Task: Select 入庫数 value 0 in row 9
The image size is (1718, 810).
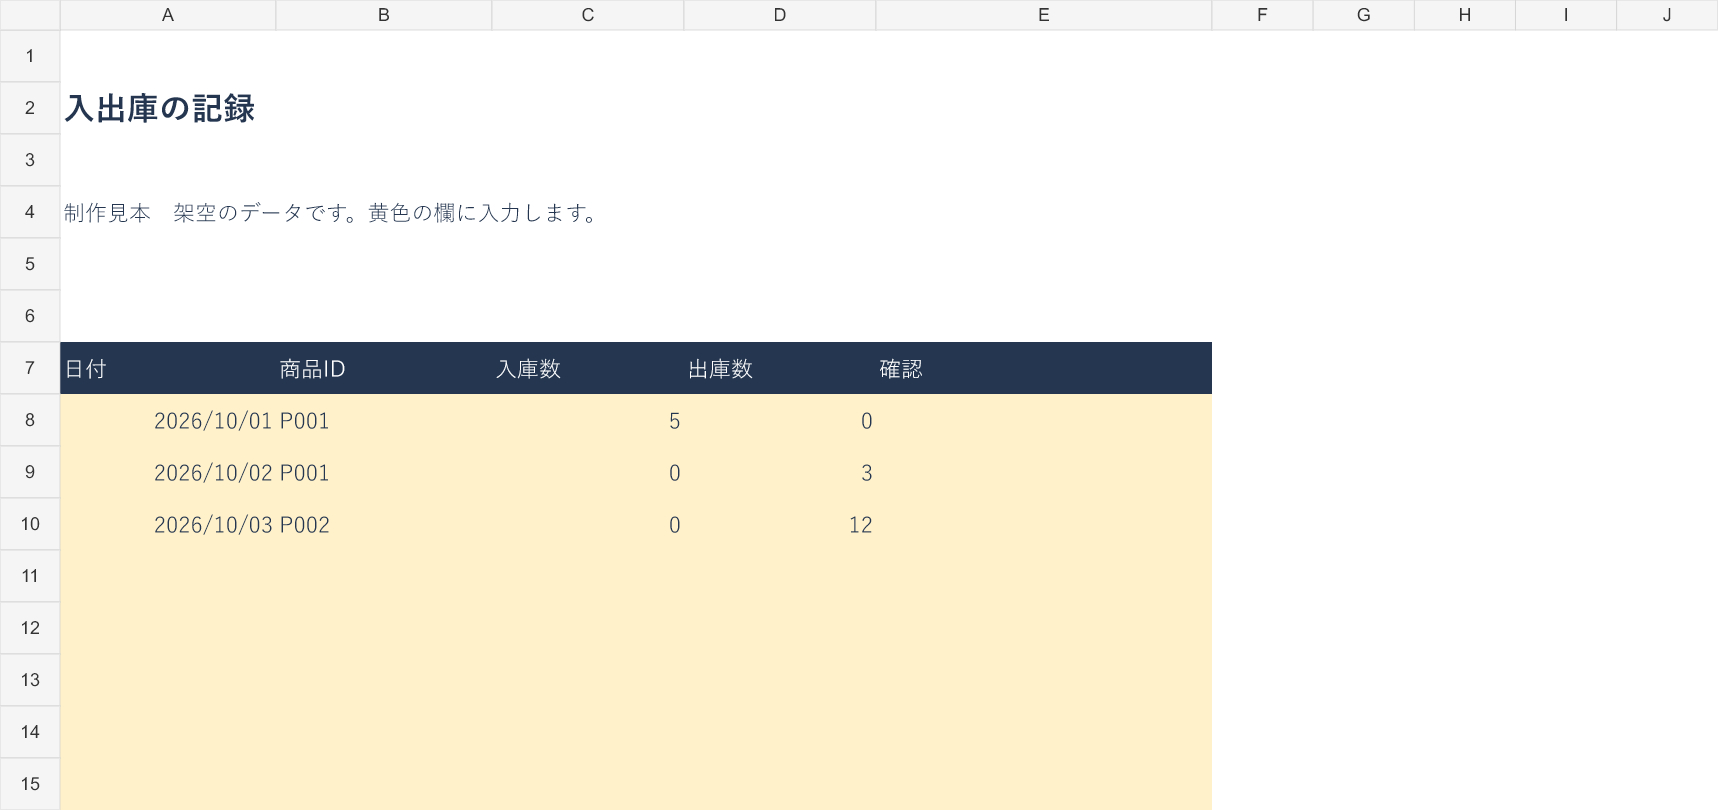Action: point(588,472)
